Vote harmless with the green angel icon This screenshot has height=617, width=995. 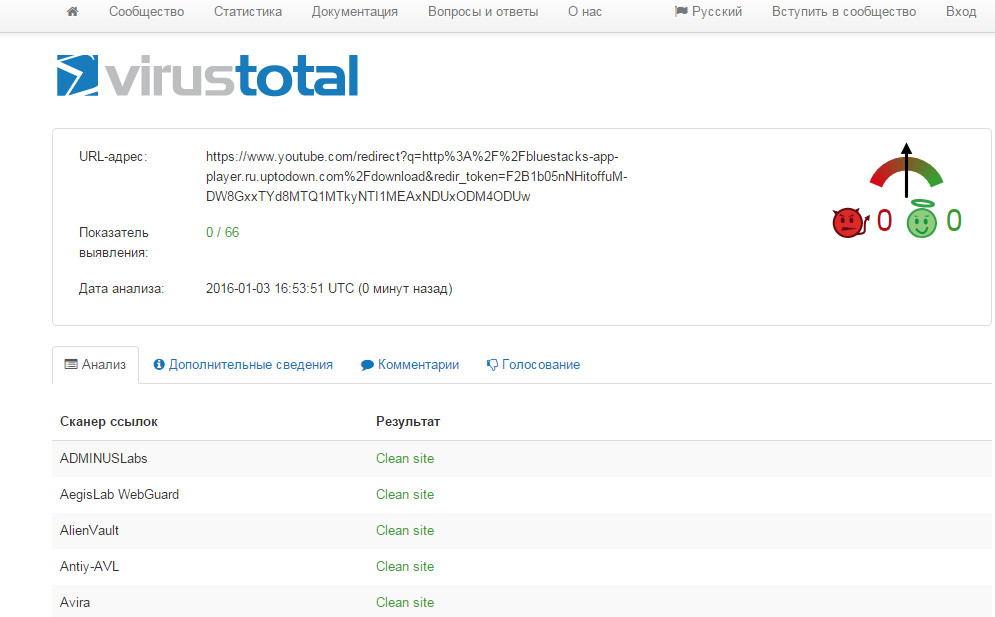921,220
